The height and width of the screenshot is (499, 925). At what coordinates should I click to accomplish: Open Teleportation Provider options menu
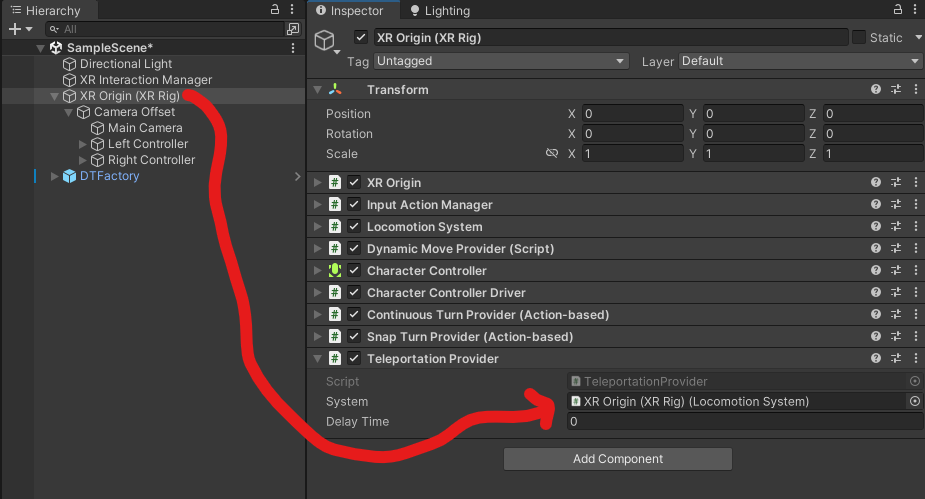(916, 358)
